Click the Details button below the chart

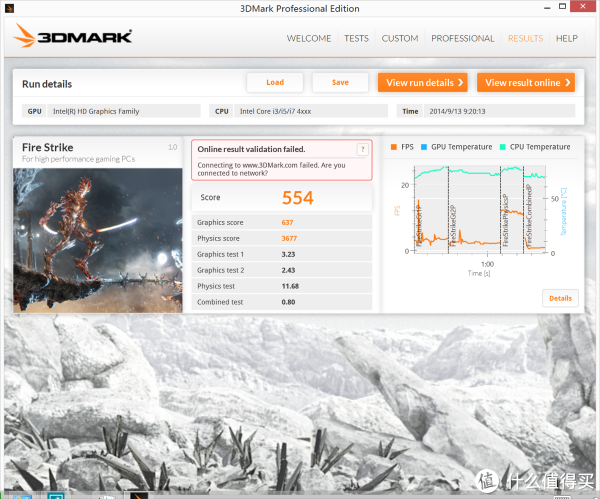click(x=560, y=298)
